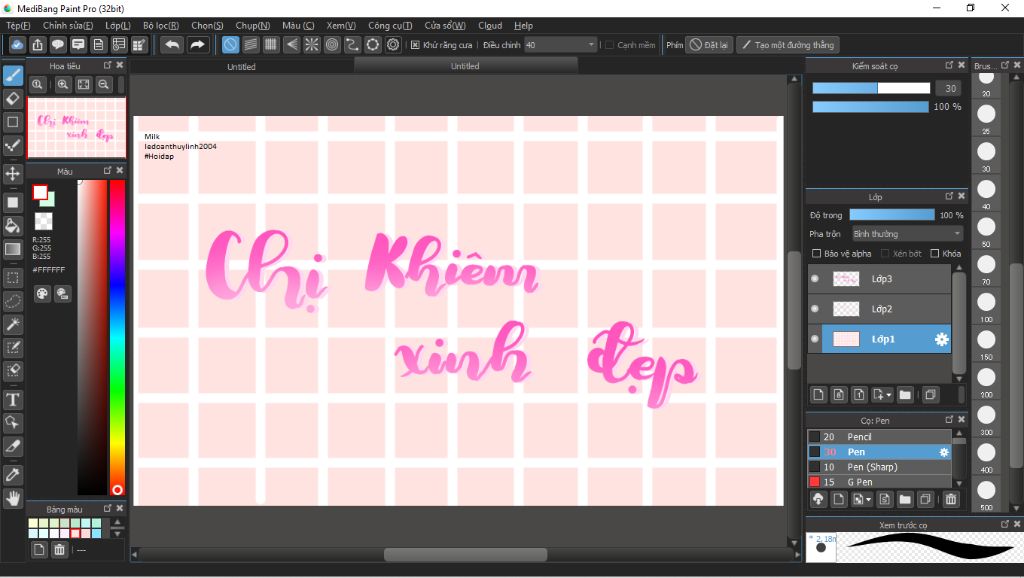The width and height of the screenshot is (1024, 578).
Task: Select the Pencil brush
Action: pos(880,437)
